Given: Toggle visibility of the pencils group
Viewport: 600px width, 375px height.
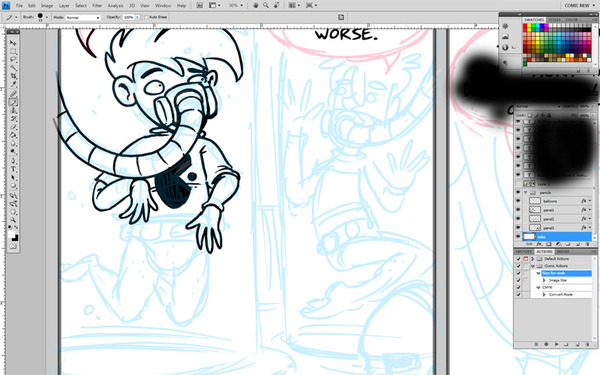Looking at the screenshot, I should tap(518, 192).
